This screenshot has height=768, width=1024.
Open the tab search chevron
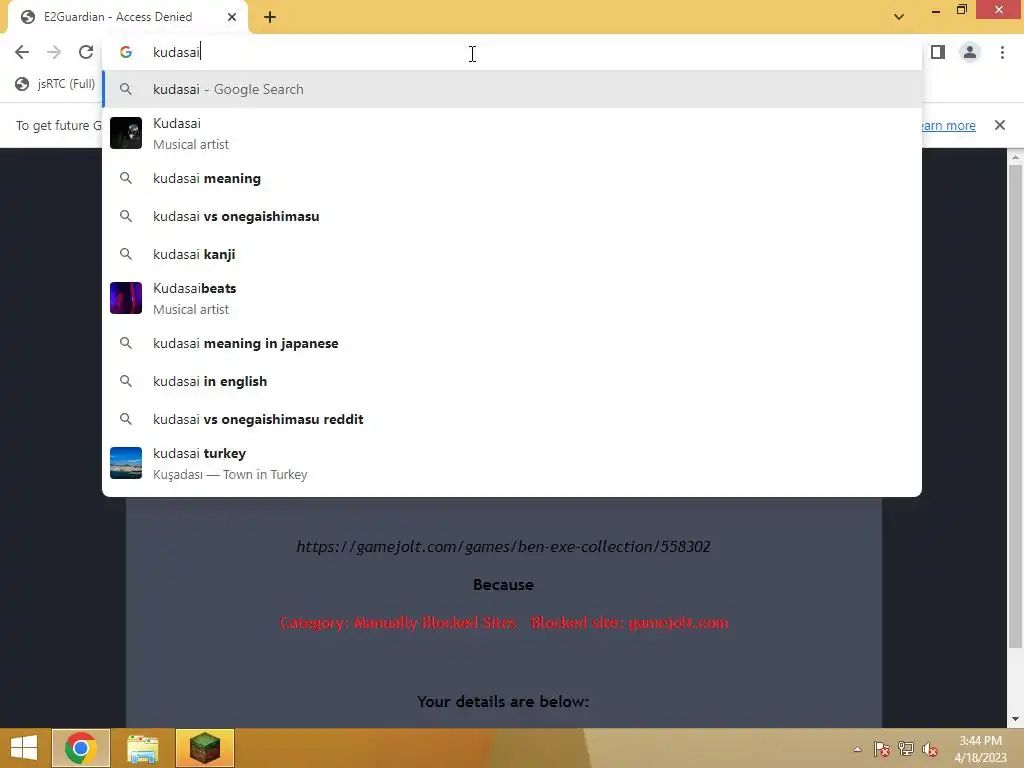pos(899,17)
